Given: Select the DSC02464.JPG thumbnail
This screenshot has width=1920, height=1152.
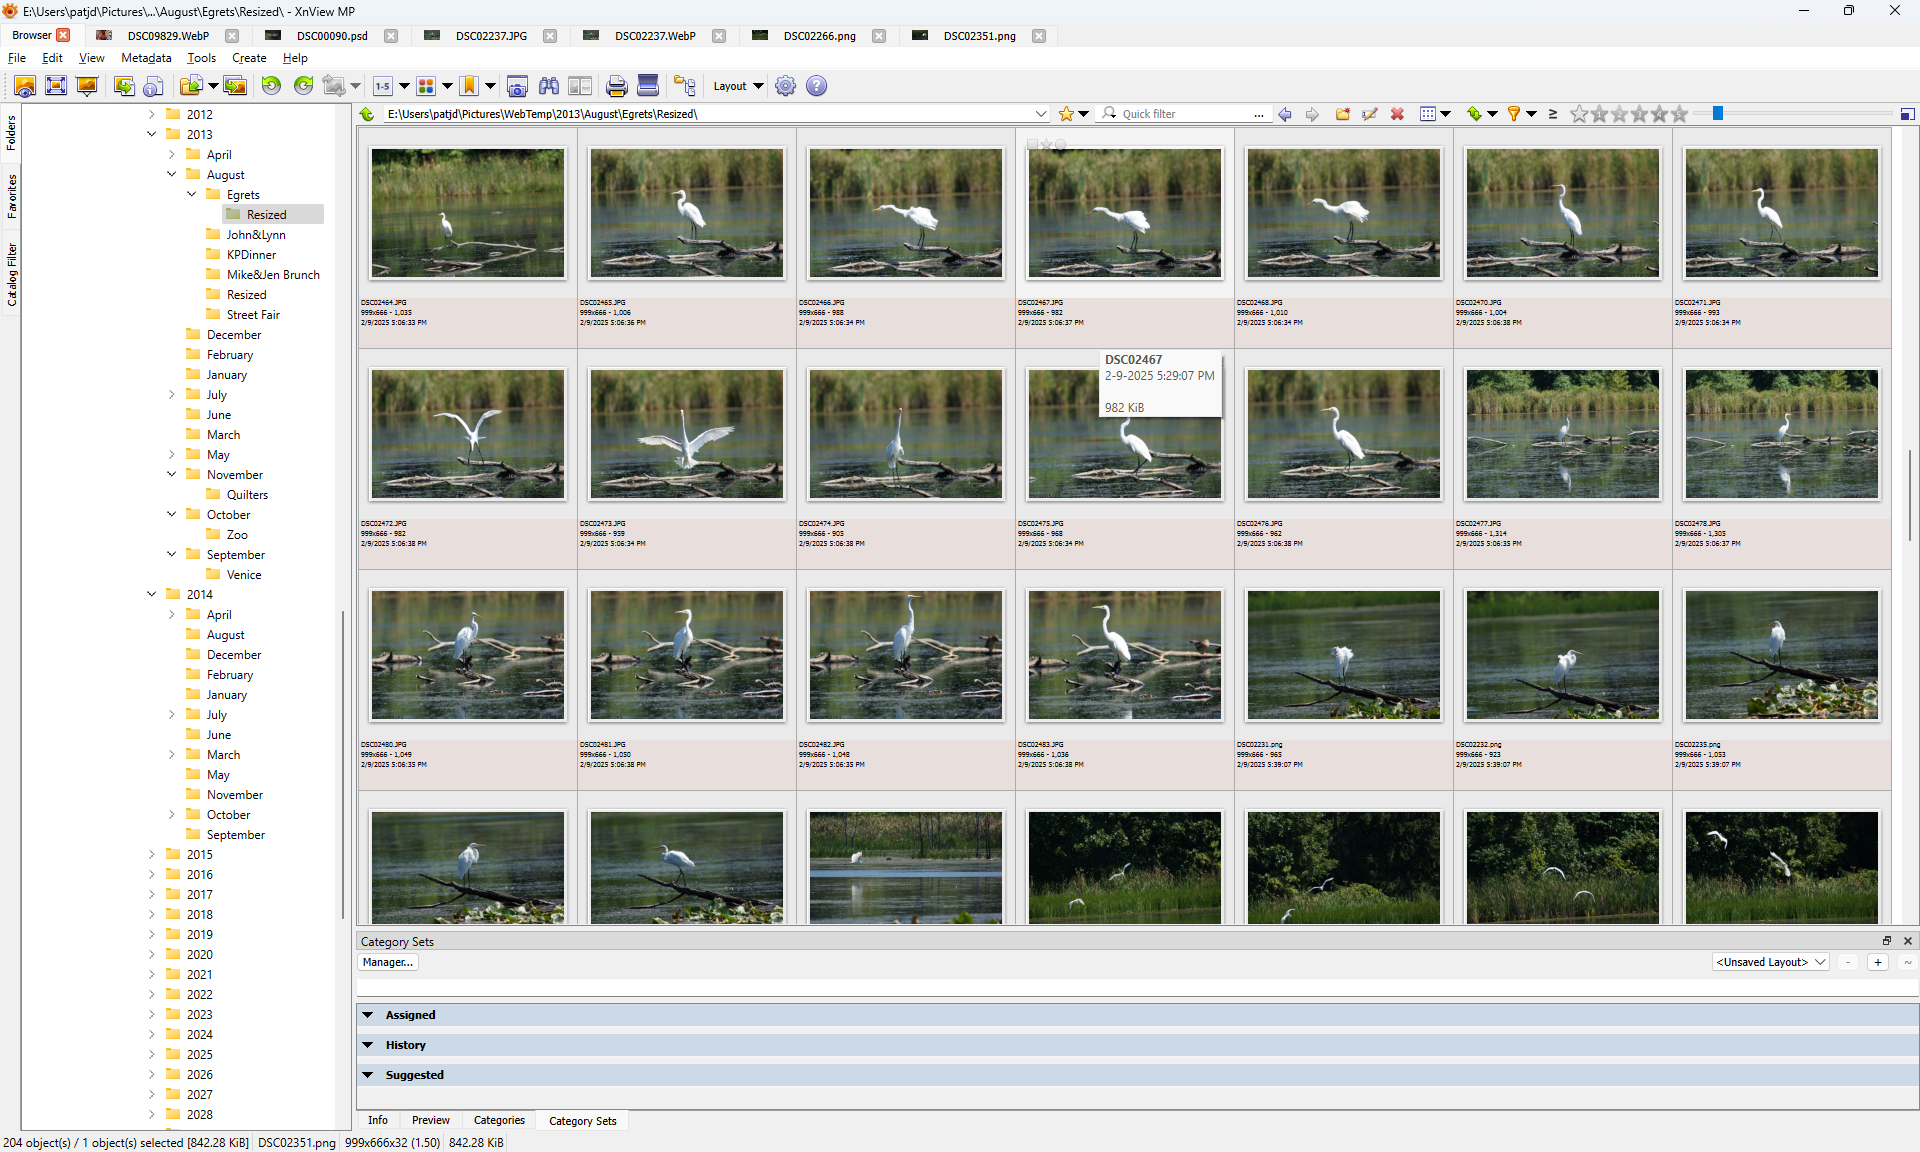Looking at the screenshot, I should tap(468, 214).
